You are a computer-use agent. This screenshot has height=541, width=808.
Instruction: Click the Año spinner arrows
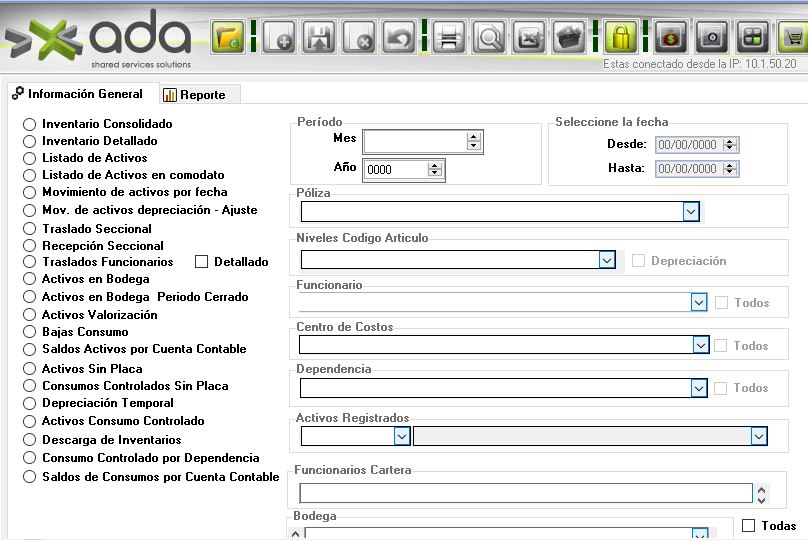(434, 169)
